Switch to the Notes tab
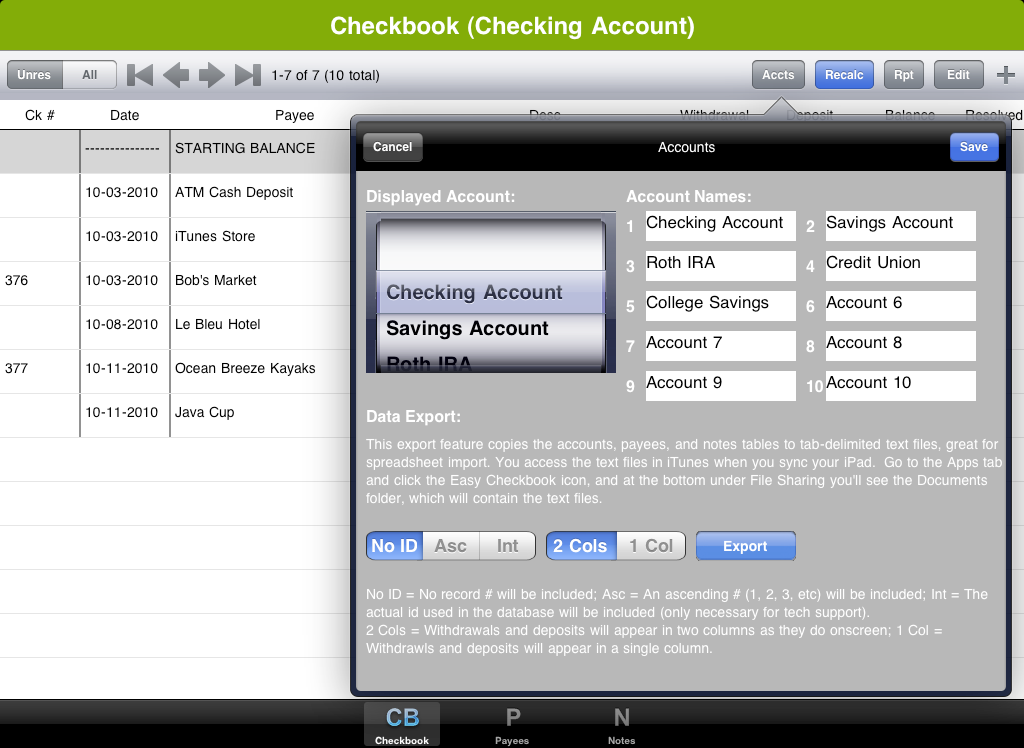The width and height of the screenshot is (1024, 748). (621, 724)
